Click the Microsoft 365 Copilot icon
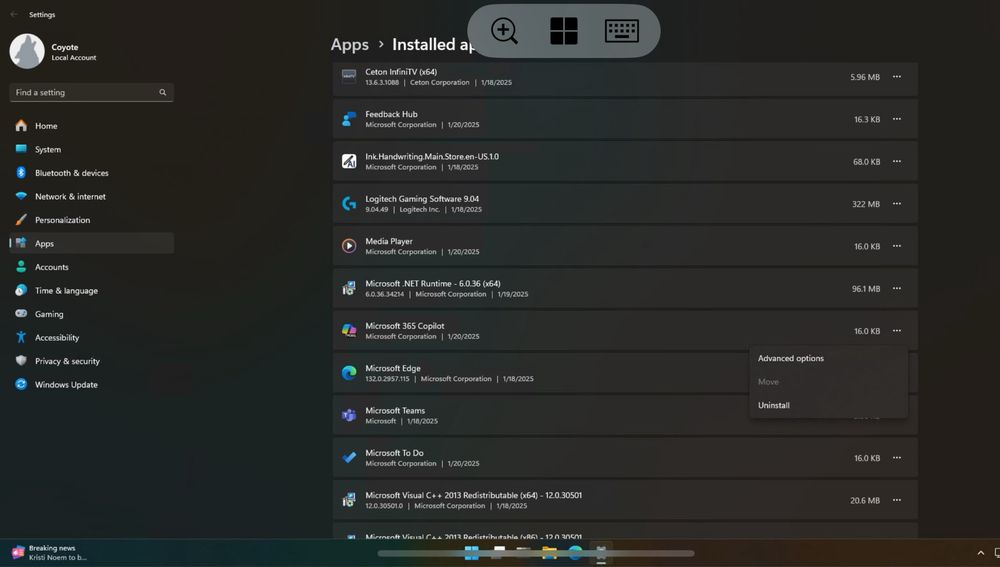Viewport: 1000px width, 567px height. click(349, 330)
